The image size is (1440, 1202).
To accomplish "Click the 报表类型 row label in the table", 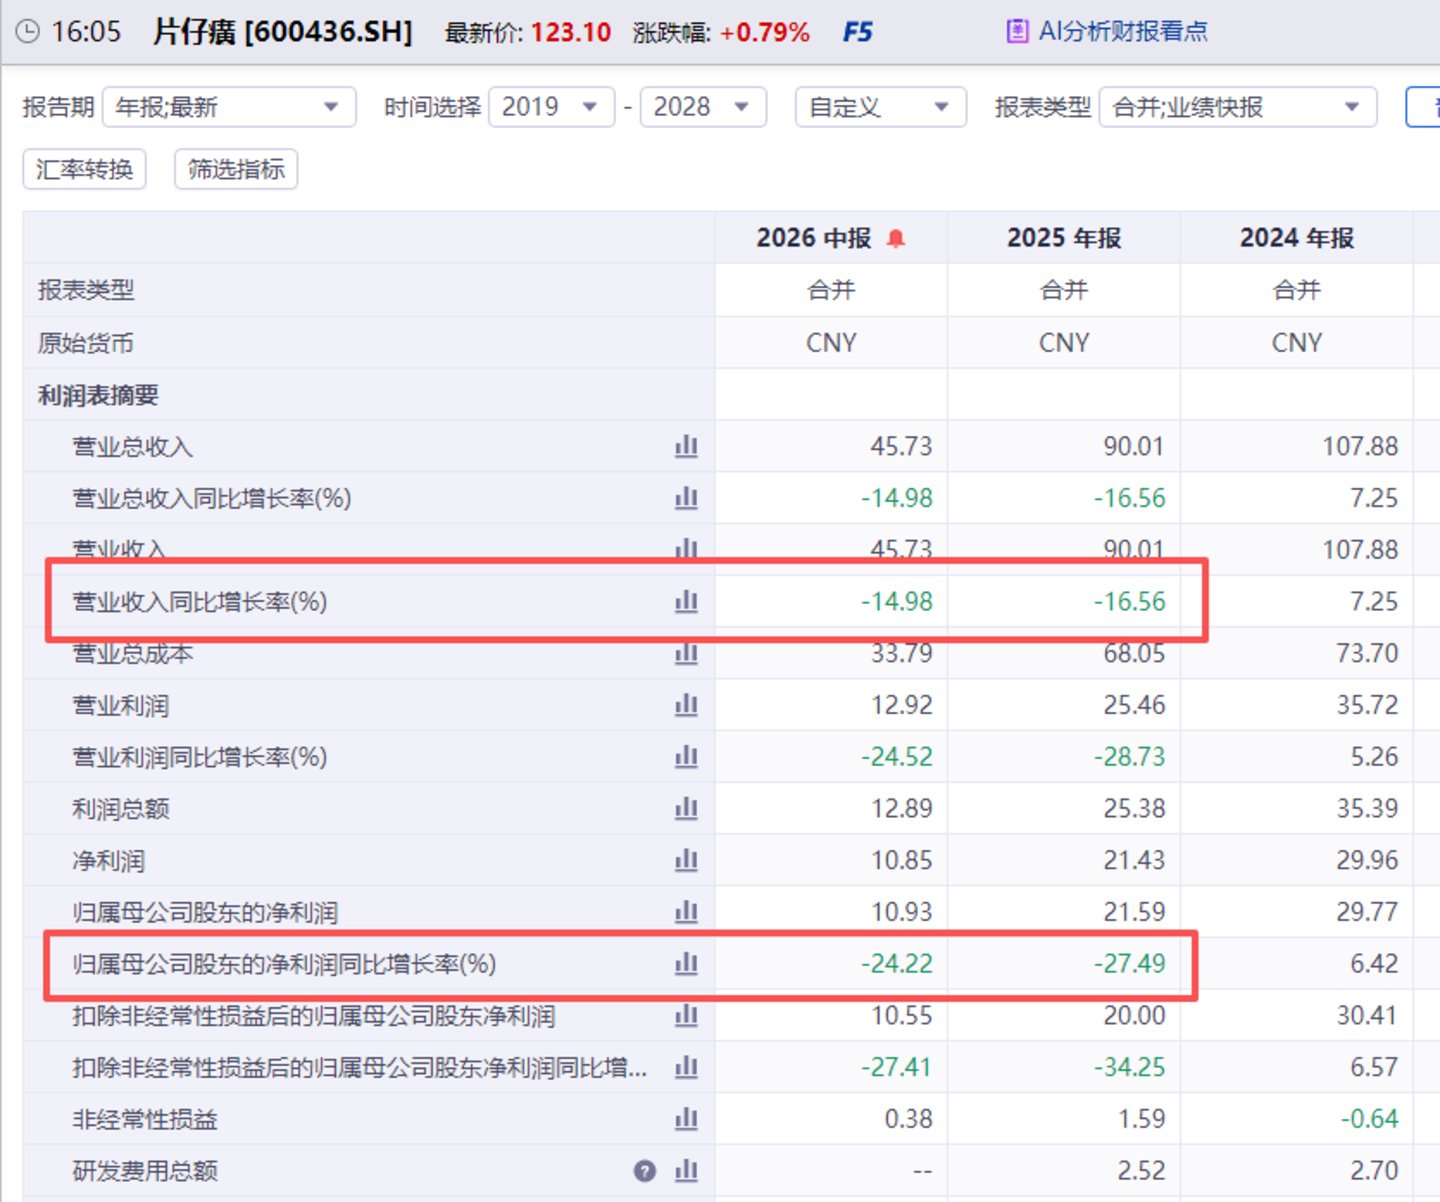I will [x=86, y=290].
